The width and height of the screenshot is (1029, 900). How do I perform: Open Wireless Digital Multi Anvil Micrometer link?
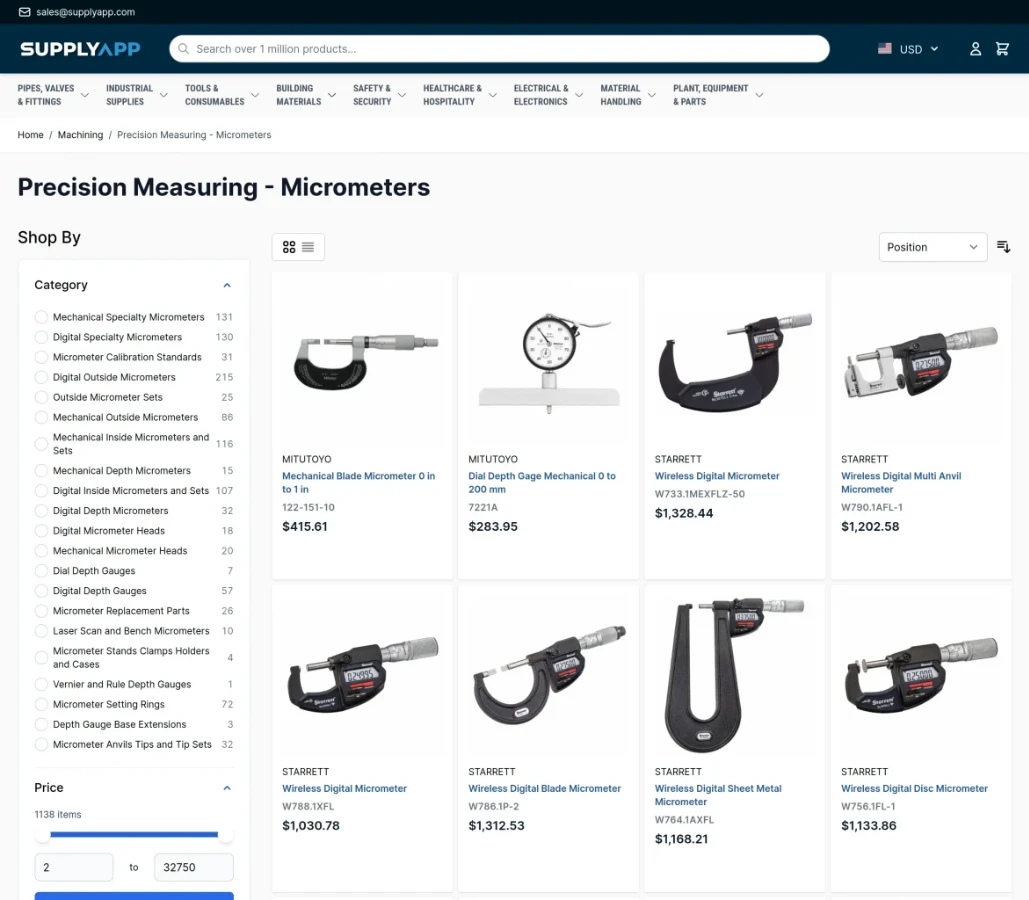tap(901, 482)
